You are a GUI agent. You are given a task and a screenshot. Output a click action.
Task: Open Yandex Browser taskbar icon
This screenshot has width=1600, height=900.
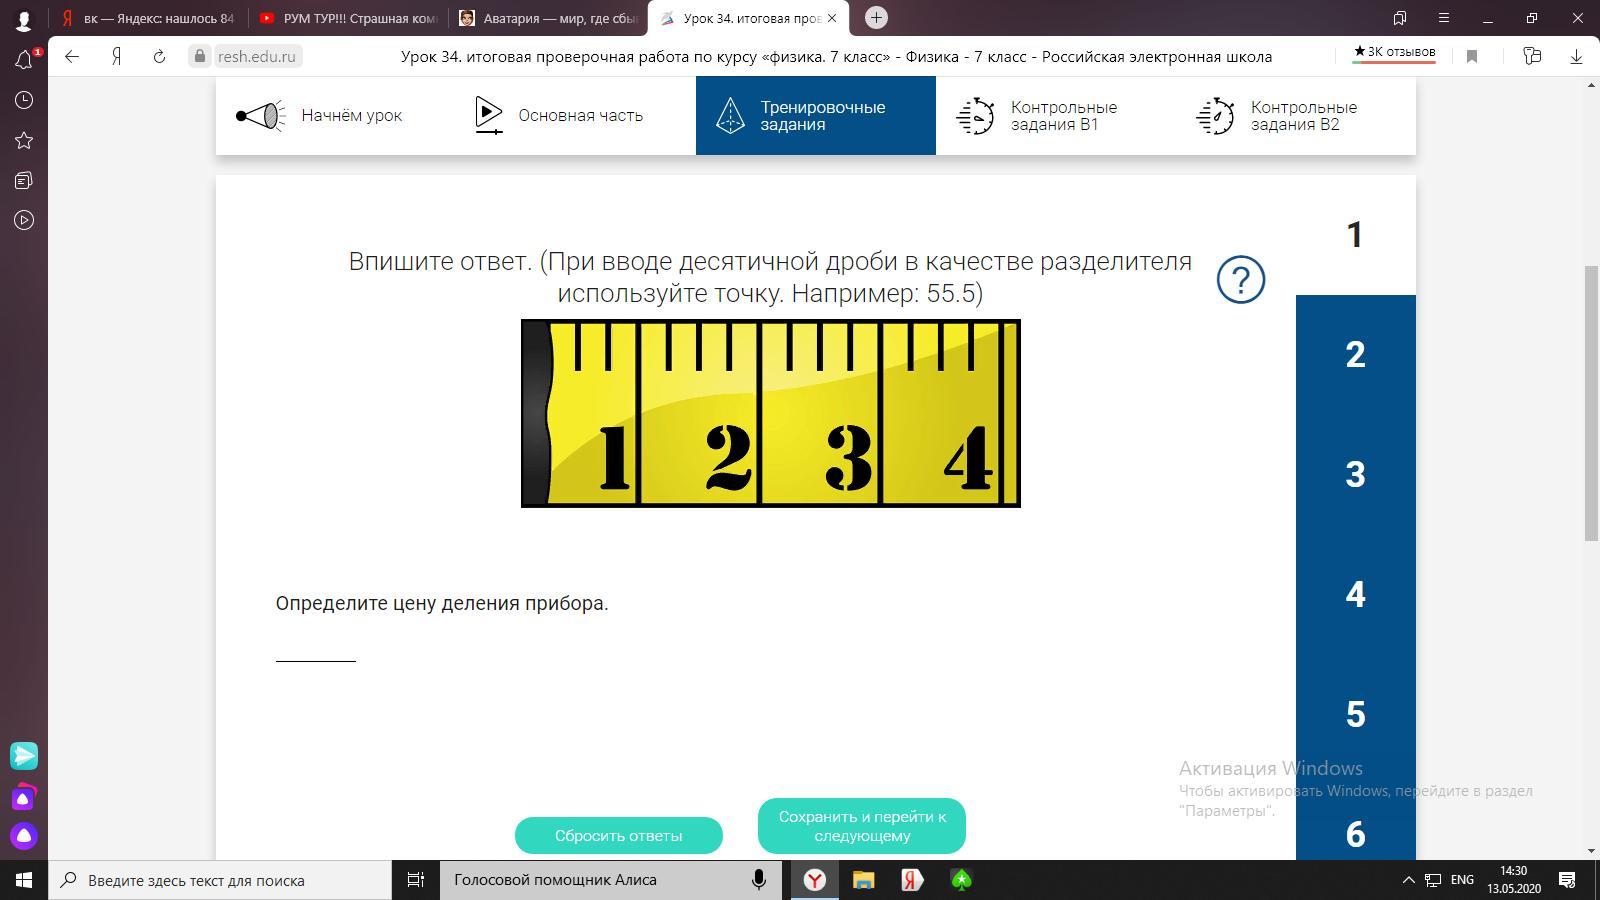point(815,880)
